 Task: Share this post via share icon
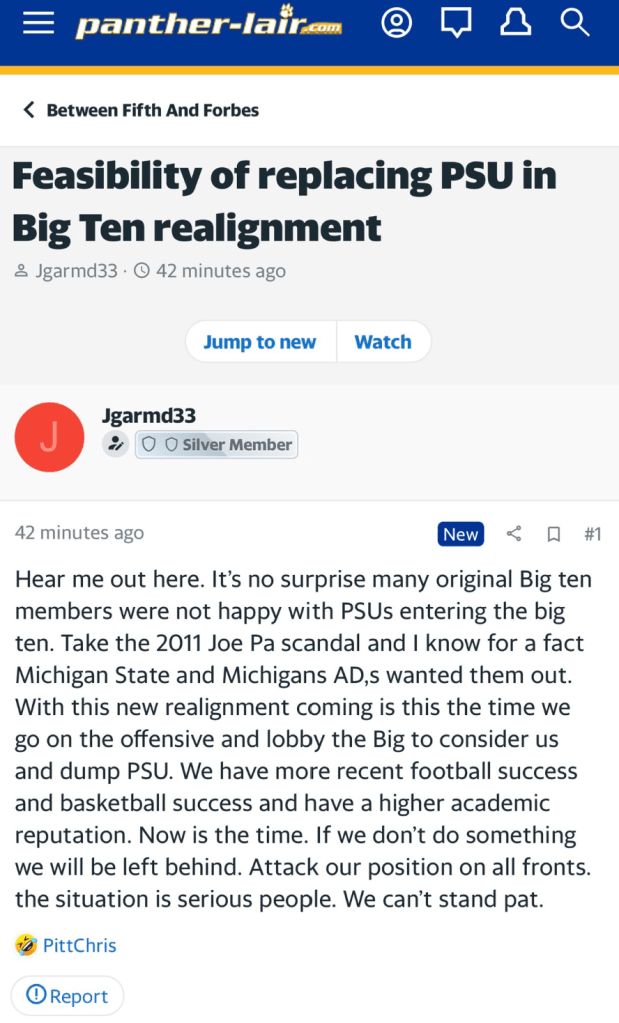pyautogui.click(x=514, y=534)
